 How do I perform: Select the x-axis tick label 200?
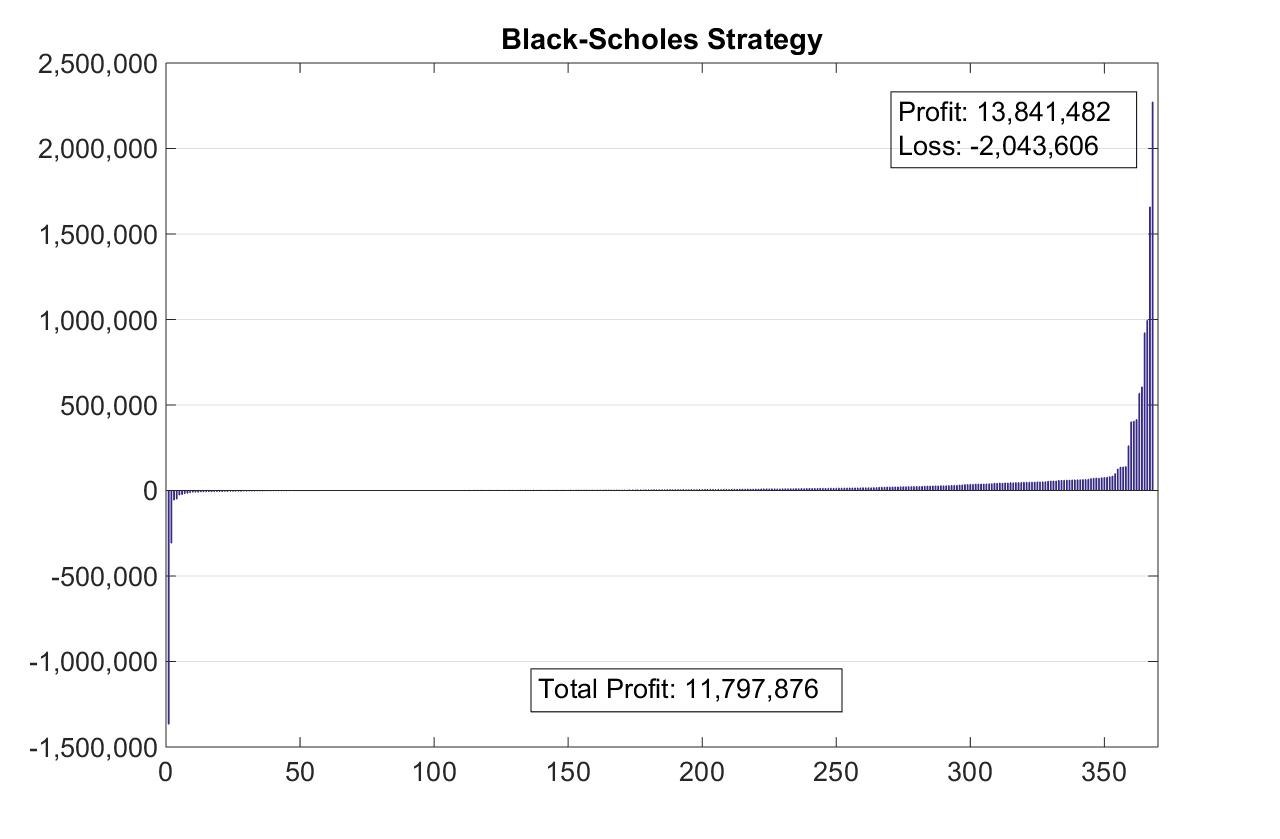pos(701,773)
